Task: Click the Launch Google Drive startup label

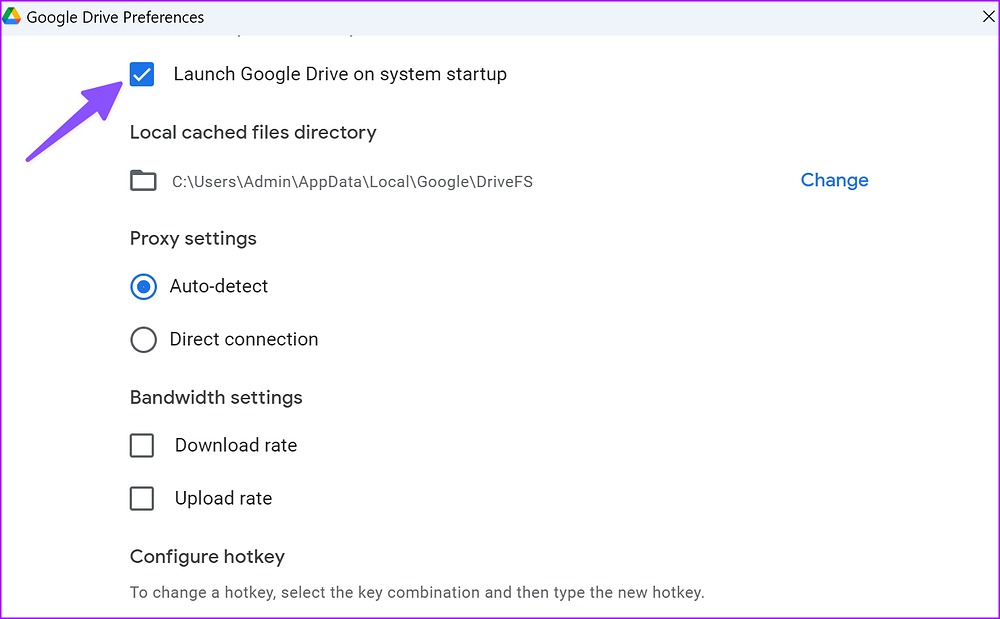Action: click(x=340, y=73)
